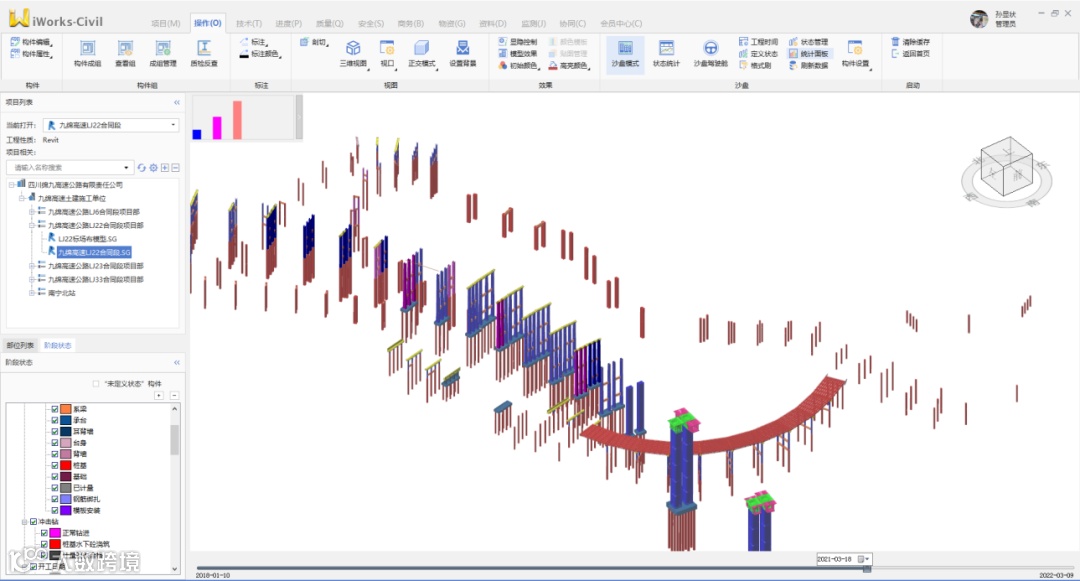Click 定义状态 define status
Image resolution: width=1080 pixels, height=581 pixels.
pos(758,54)
